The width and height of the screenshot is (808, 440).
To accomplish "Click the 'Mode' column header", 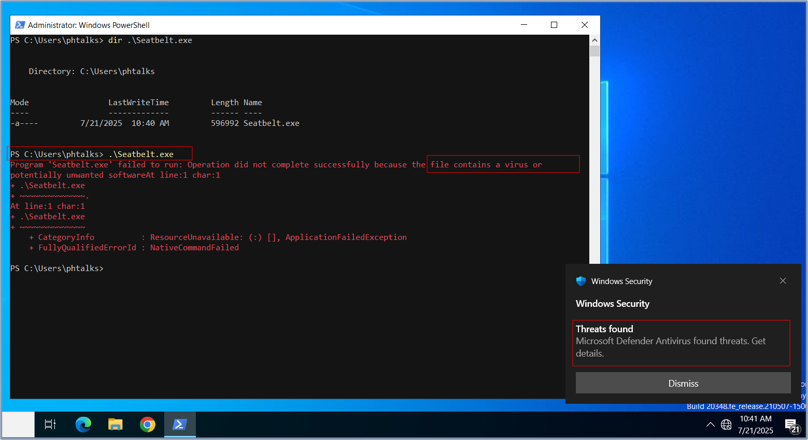I will point(20,103).
